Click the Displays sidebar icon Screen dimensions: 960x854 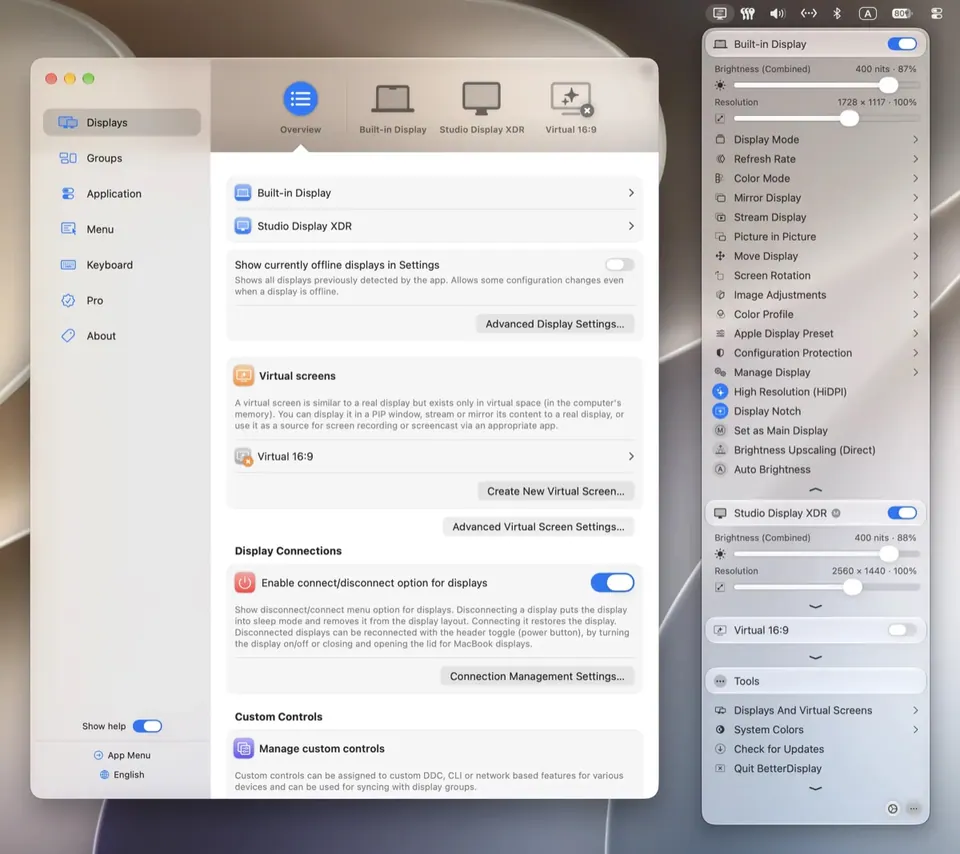click(x=68, y=122)
